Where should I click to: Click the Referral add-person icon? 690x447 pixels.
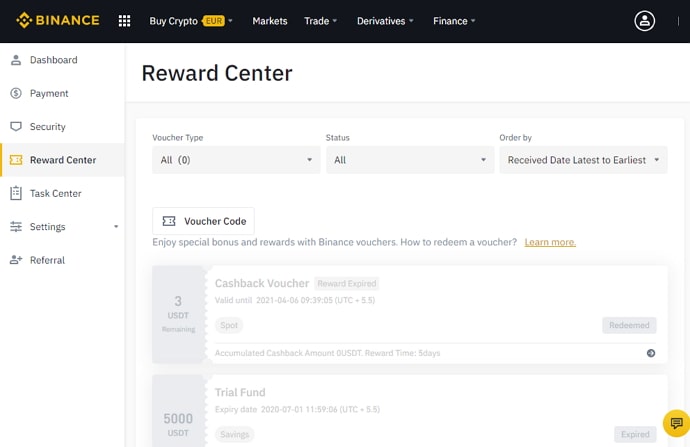tap(16, 260)
